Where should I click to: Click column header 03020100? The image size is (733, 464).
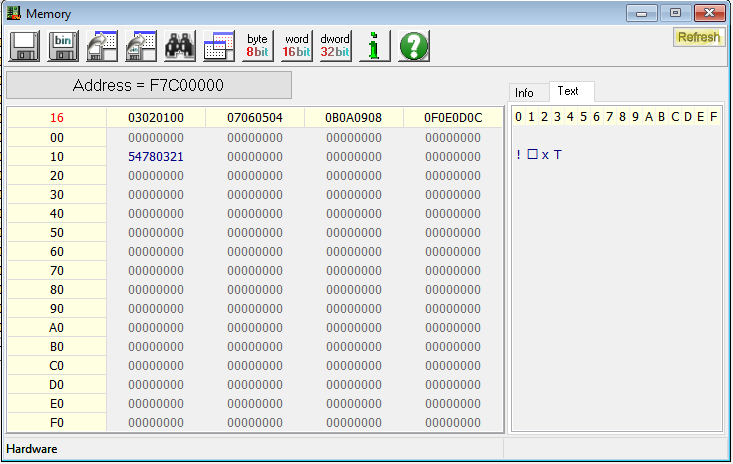coord(156,118)
